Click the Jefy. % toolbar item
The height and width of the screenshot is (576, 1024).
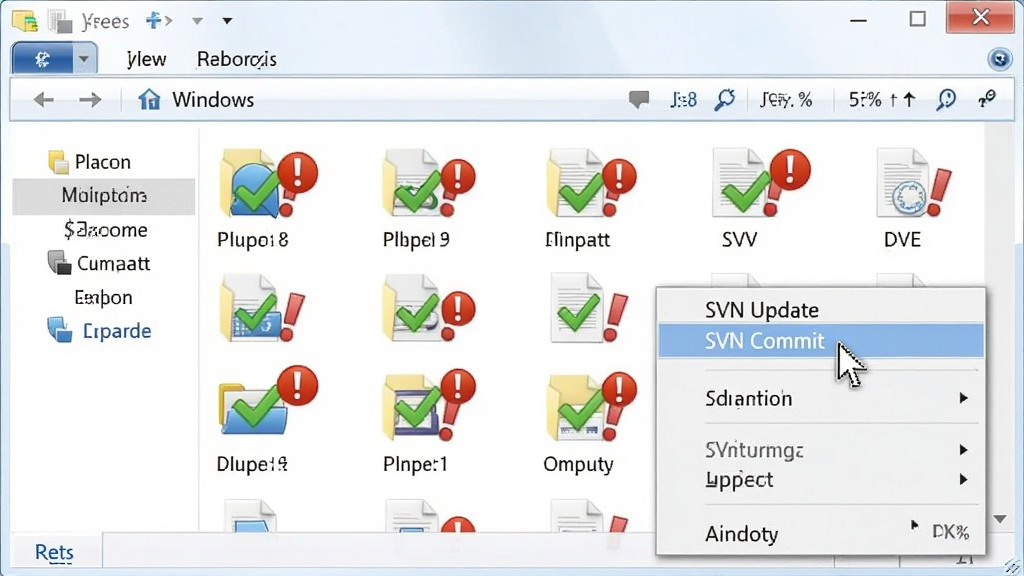pos(786,100)
